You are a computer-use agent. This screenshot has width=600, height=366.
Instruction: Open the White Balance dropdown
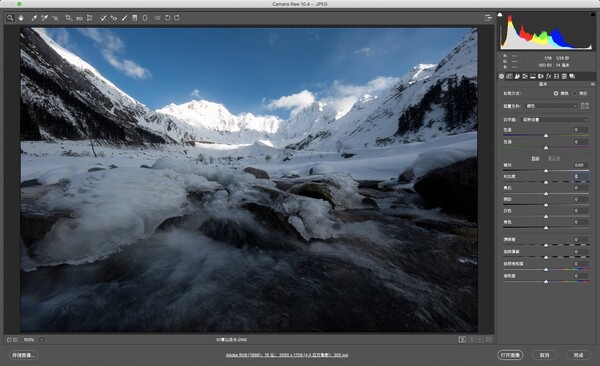(555, 120)
